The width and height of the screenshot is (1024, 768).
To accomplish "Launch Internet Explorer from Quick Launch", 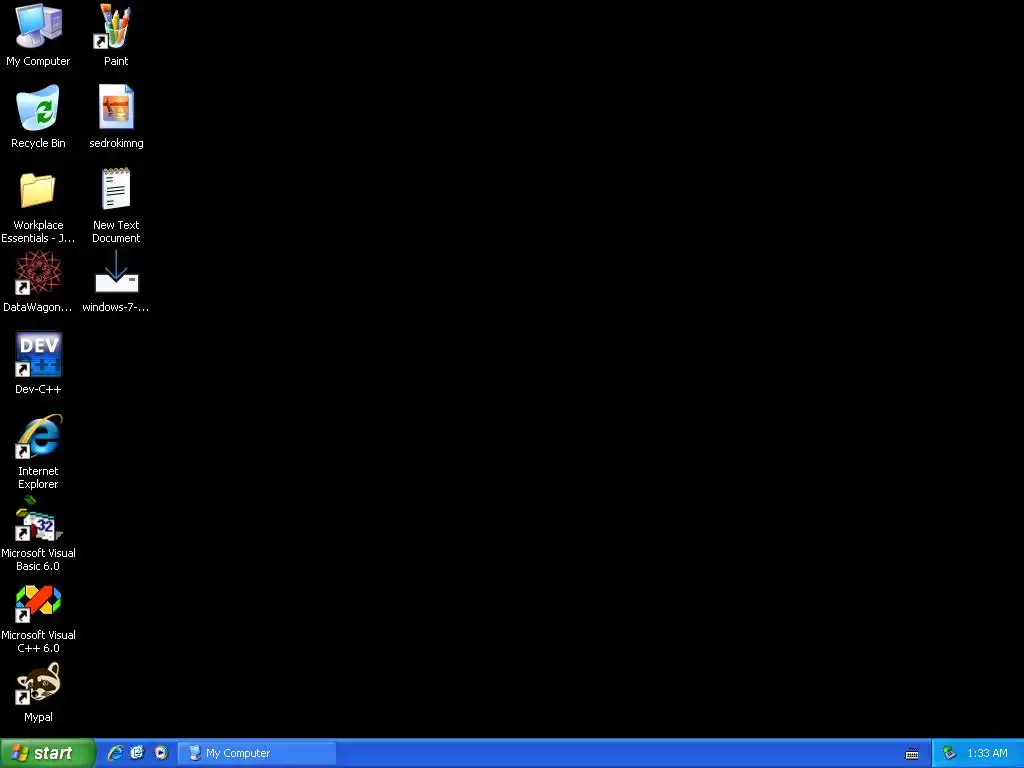I will [x=115, y=753].
